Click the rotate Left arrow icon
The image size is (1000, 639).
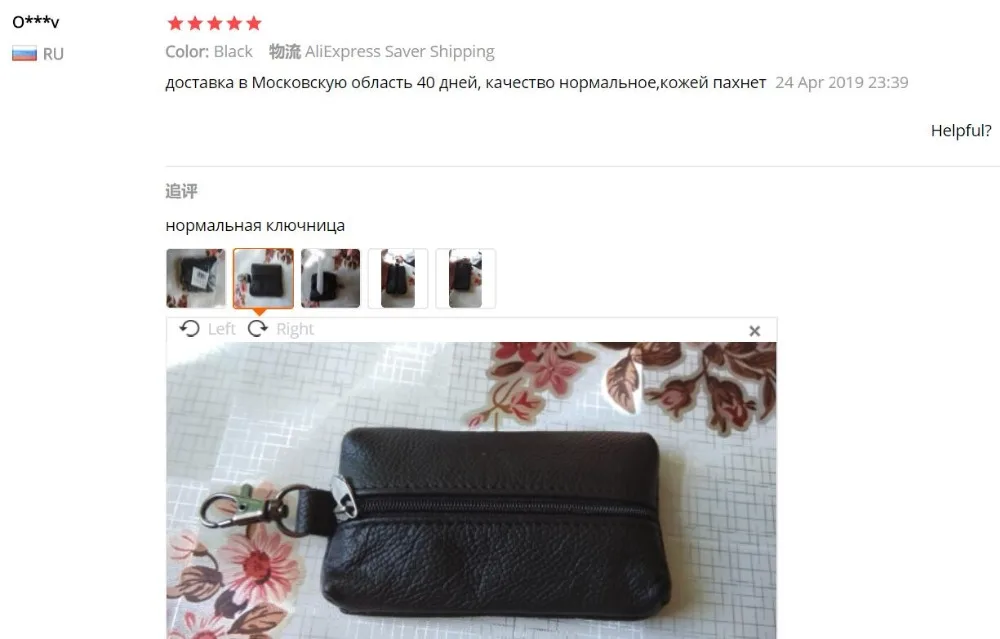[189, 328]
